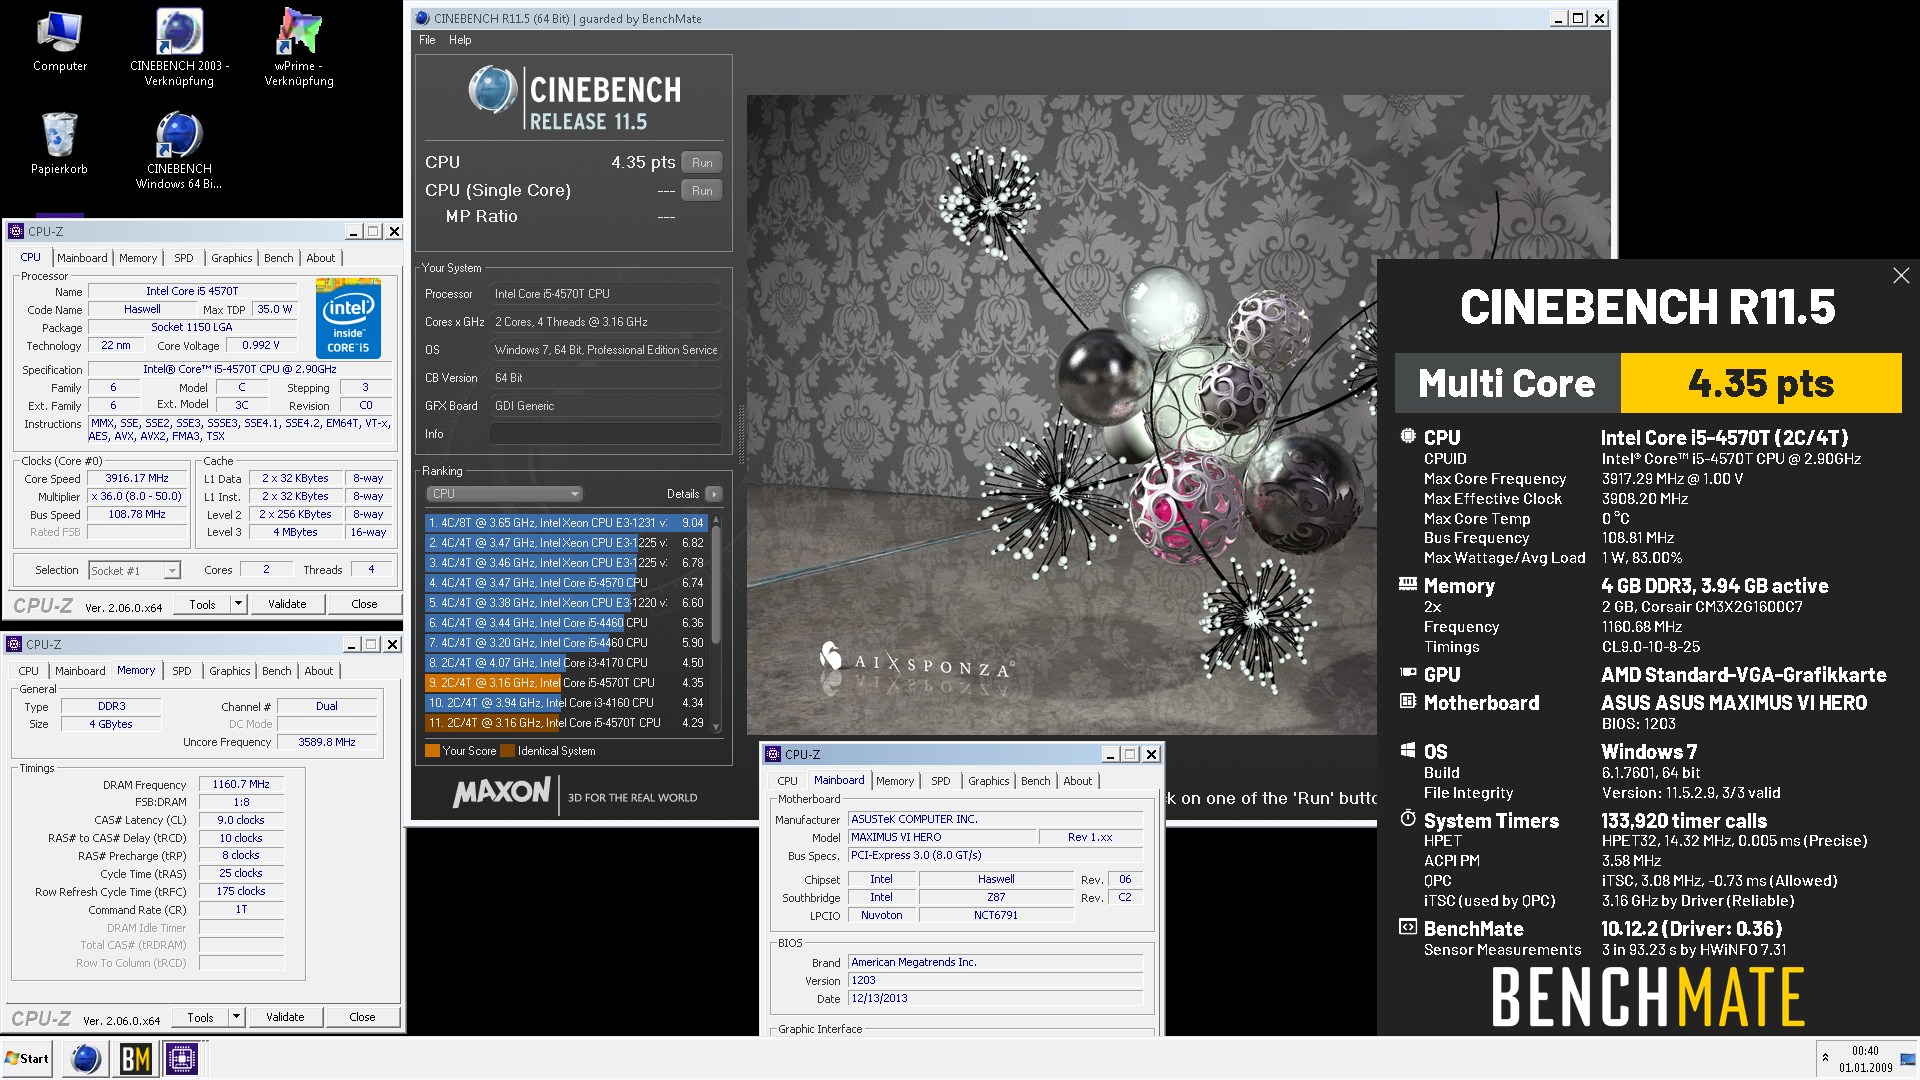Open the File menu in Cinebench
This screenshot has width=1920, height=1080.
(x=427, y=40)
